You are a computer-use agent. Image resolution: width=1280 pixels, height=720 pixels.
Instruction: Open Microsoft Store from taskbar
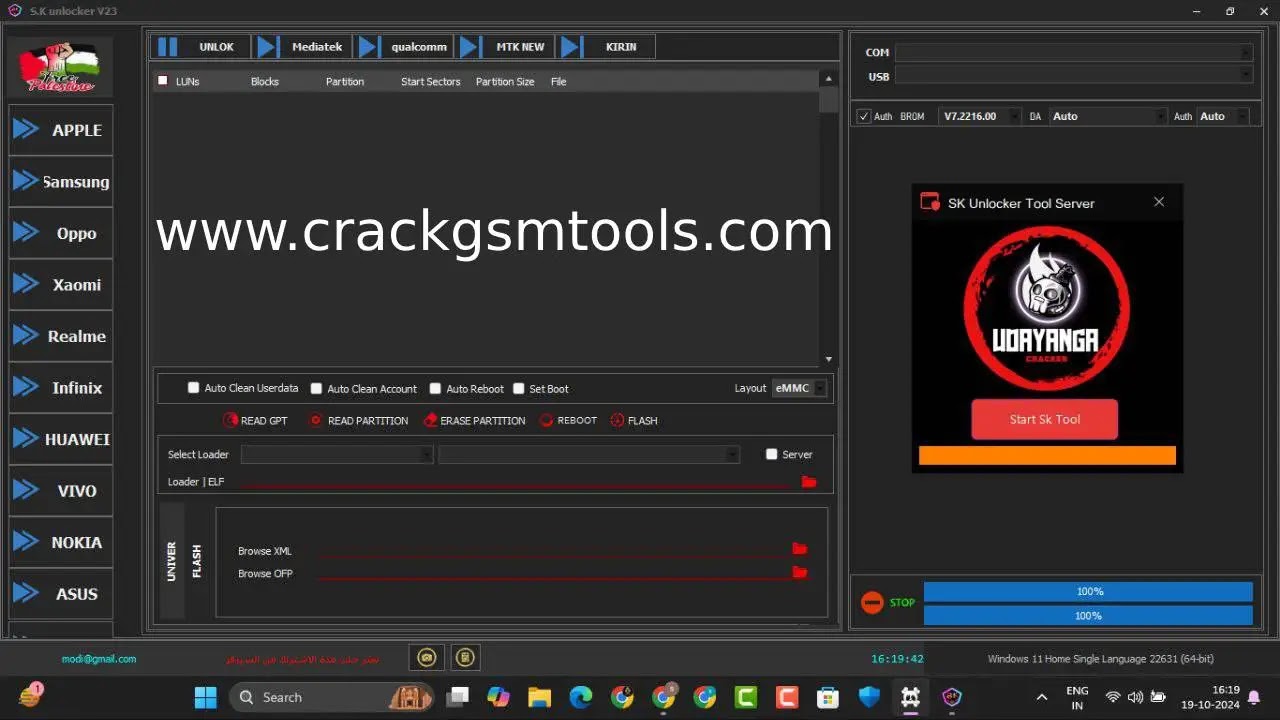click(828, 697)
